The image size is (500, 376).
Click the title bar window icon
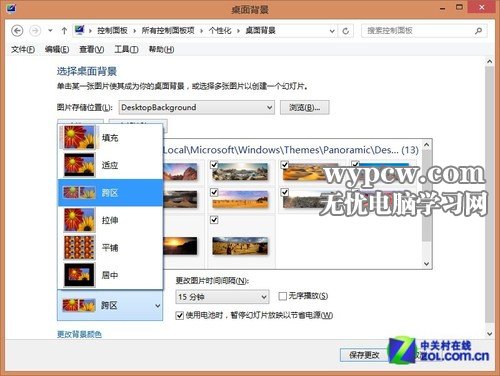(11, 8)
